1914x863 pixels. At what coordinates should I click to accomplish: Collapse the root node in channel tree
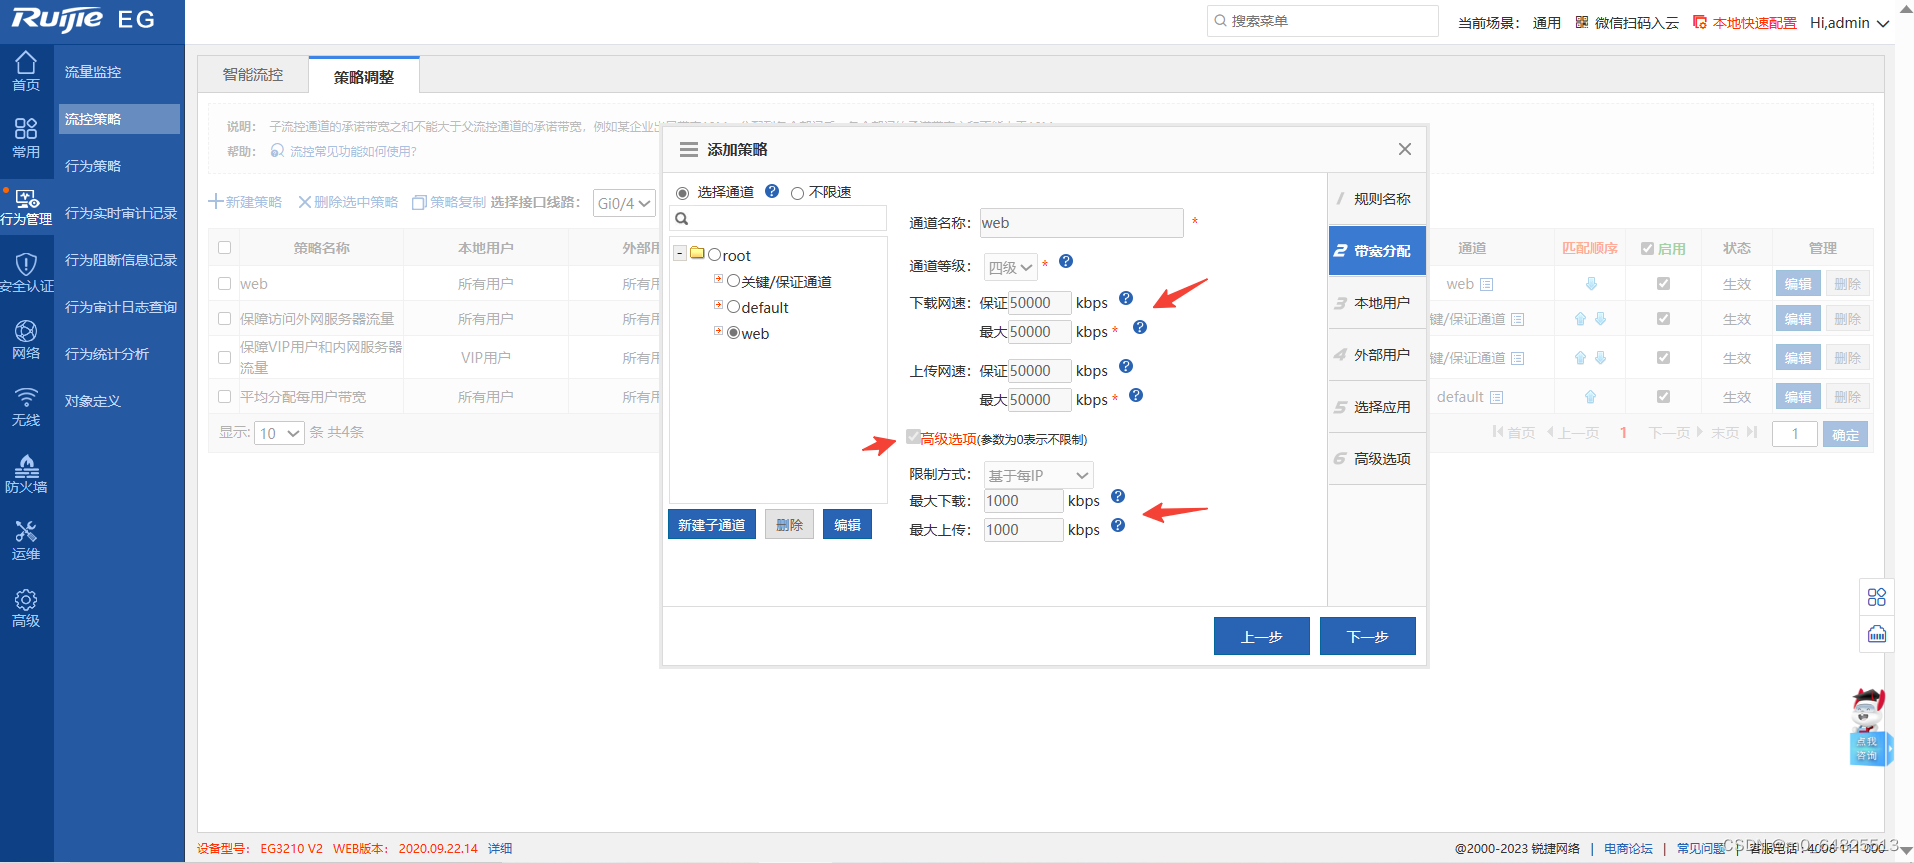680,254
